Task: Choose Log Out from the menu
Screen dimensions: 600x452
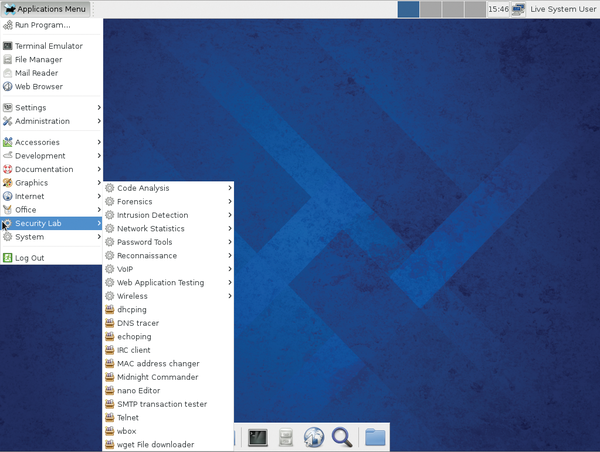Action: tap(29, 258)
